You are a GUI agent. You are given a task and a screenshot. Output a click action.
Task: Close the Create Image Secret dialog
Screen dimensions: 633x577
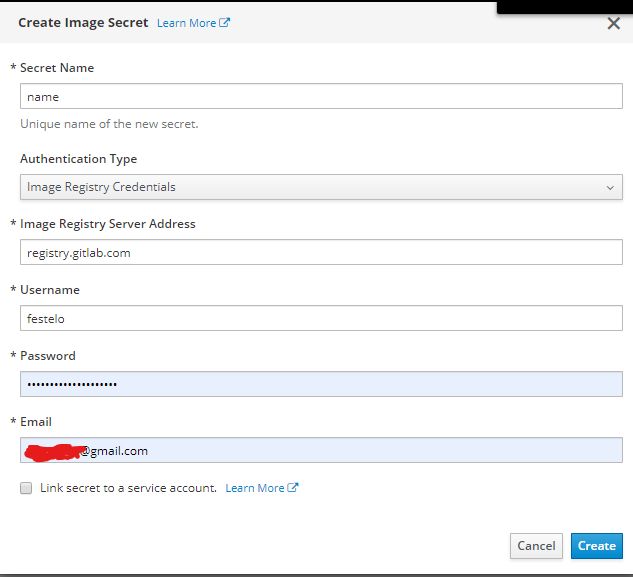(613, 23)
